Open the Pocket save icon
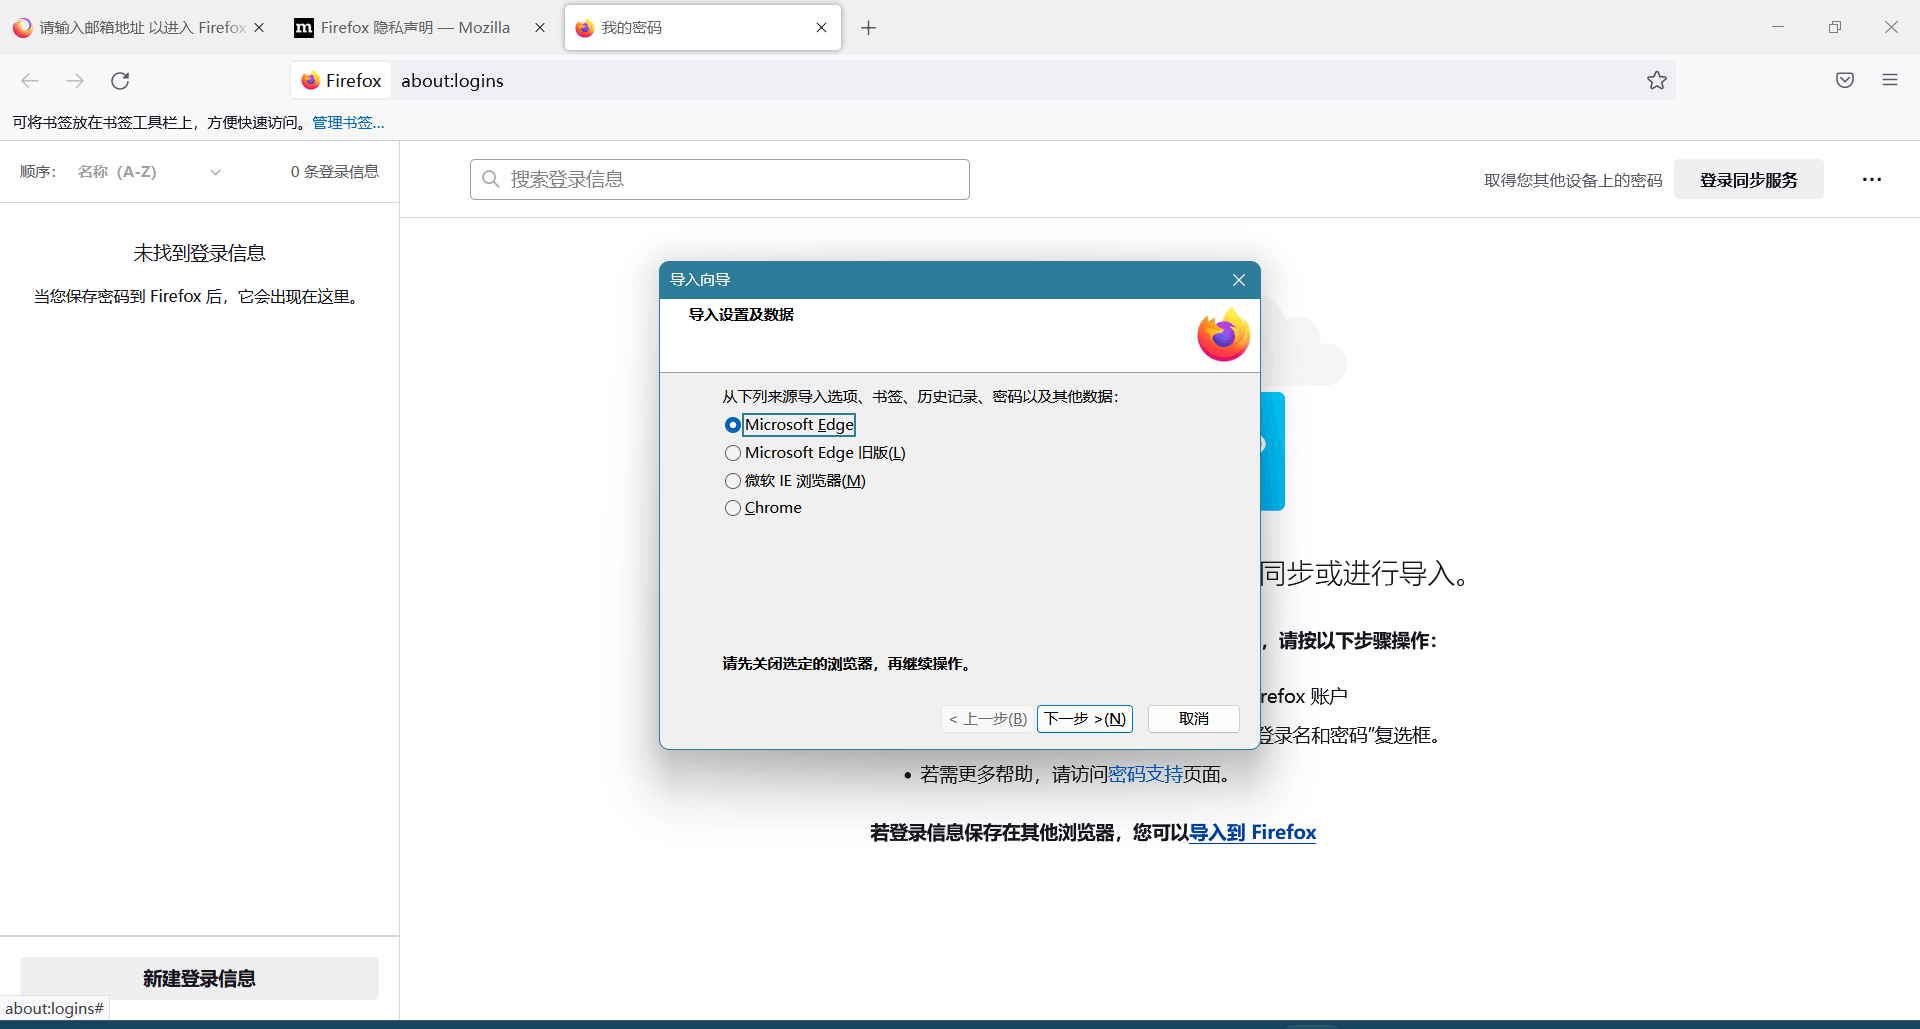The width and height of the screenshot is (1920, 1029). pyautogui.click(x=1845, y=81)
